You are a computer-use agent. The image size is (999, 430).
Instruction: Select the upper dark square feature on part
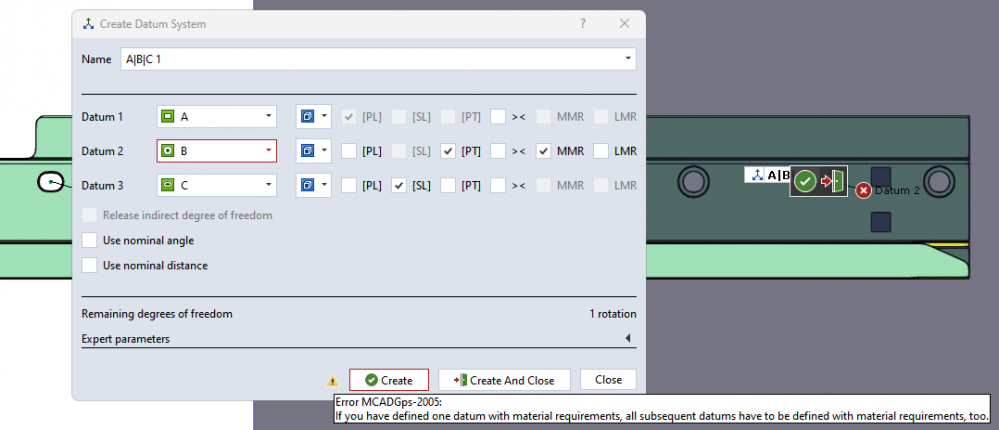coord(880,176)
